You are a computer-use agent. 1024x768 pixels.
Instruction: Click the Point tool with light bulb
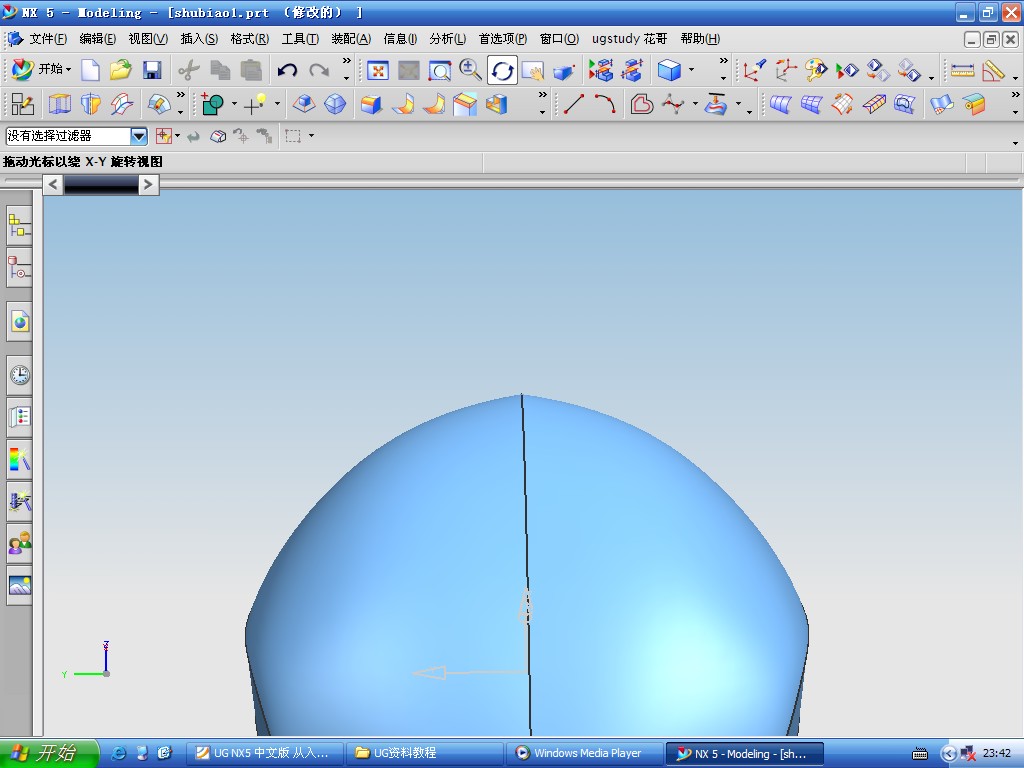pyautogui.click(x=255, y=104)
